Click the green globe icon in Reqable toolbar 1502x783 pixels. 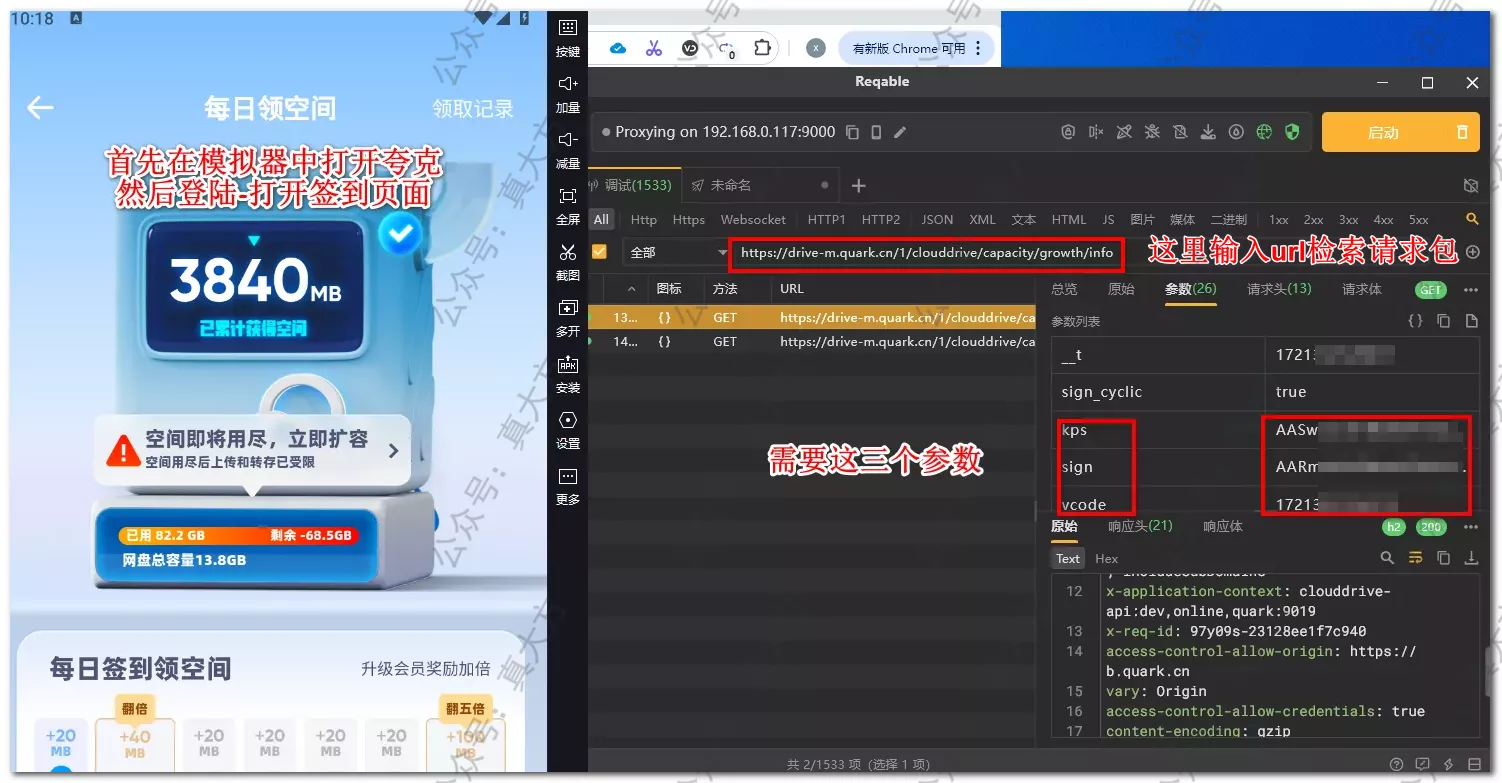pos(1264,132)
